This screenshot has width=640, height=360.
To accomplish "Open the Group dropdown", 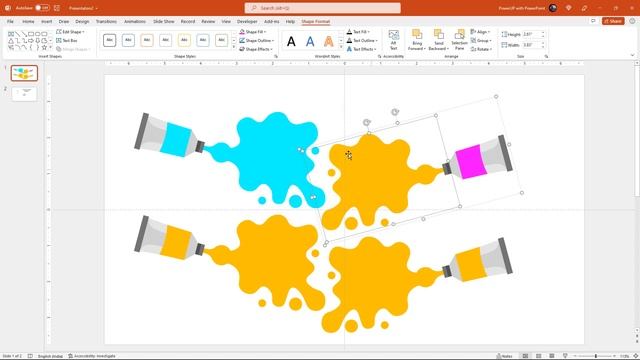I will tap(481, 40).
